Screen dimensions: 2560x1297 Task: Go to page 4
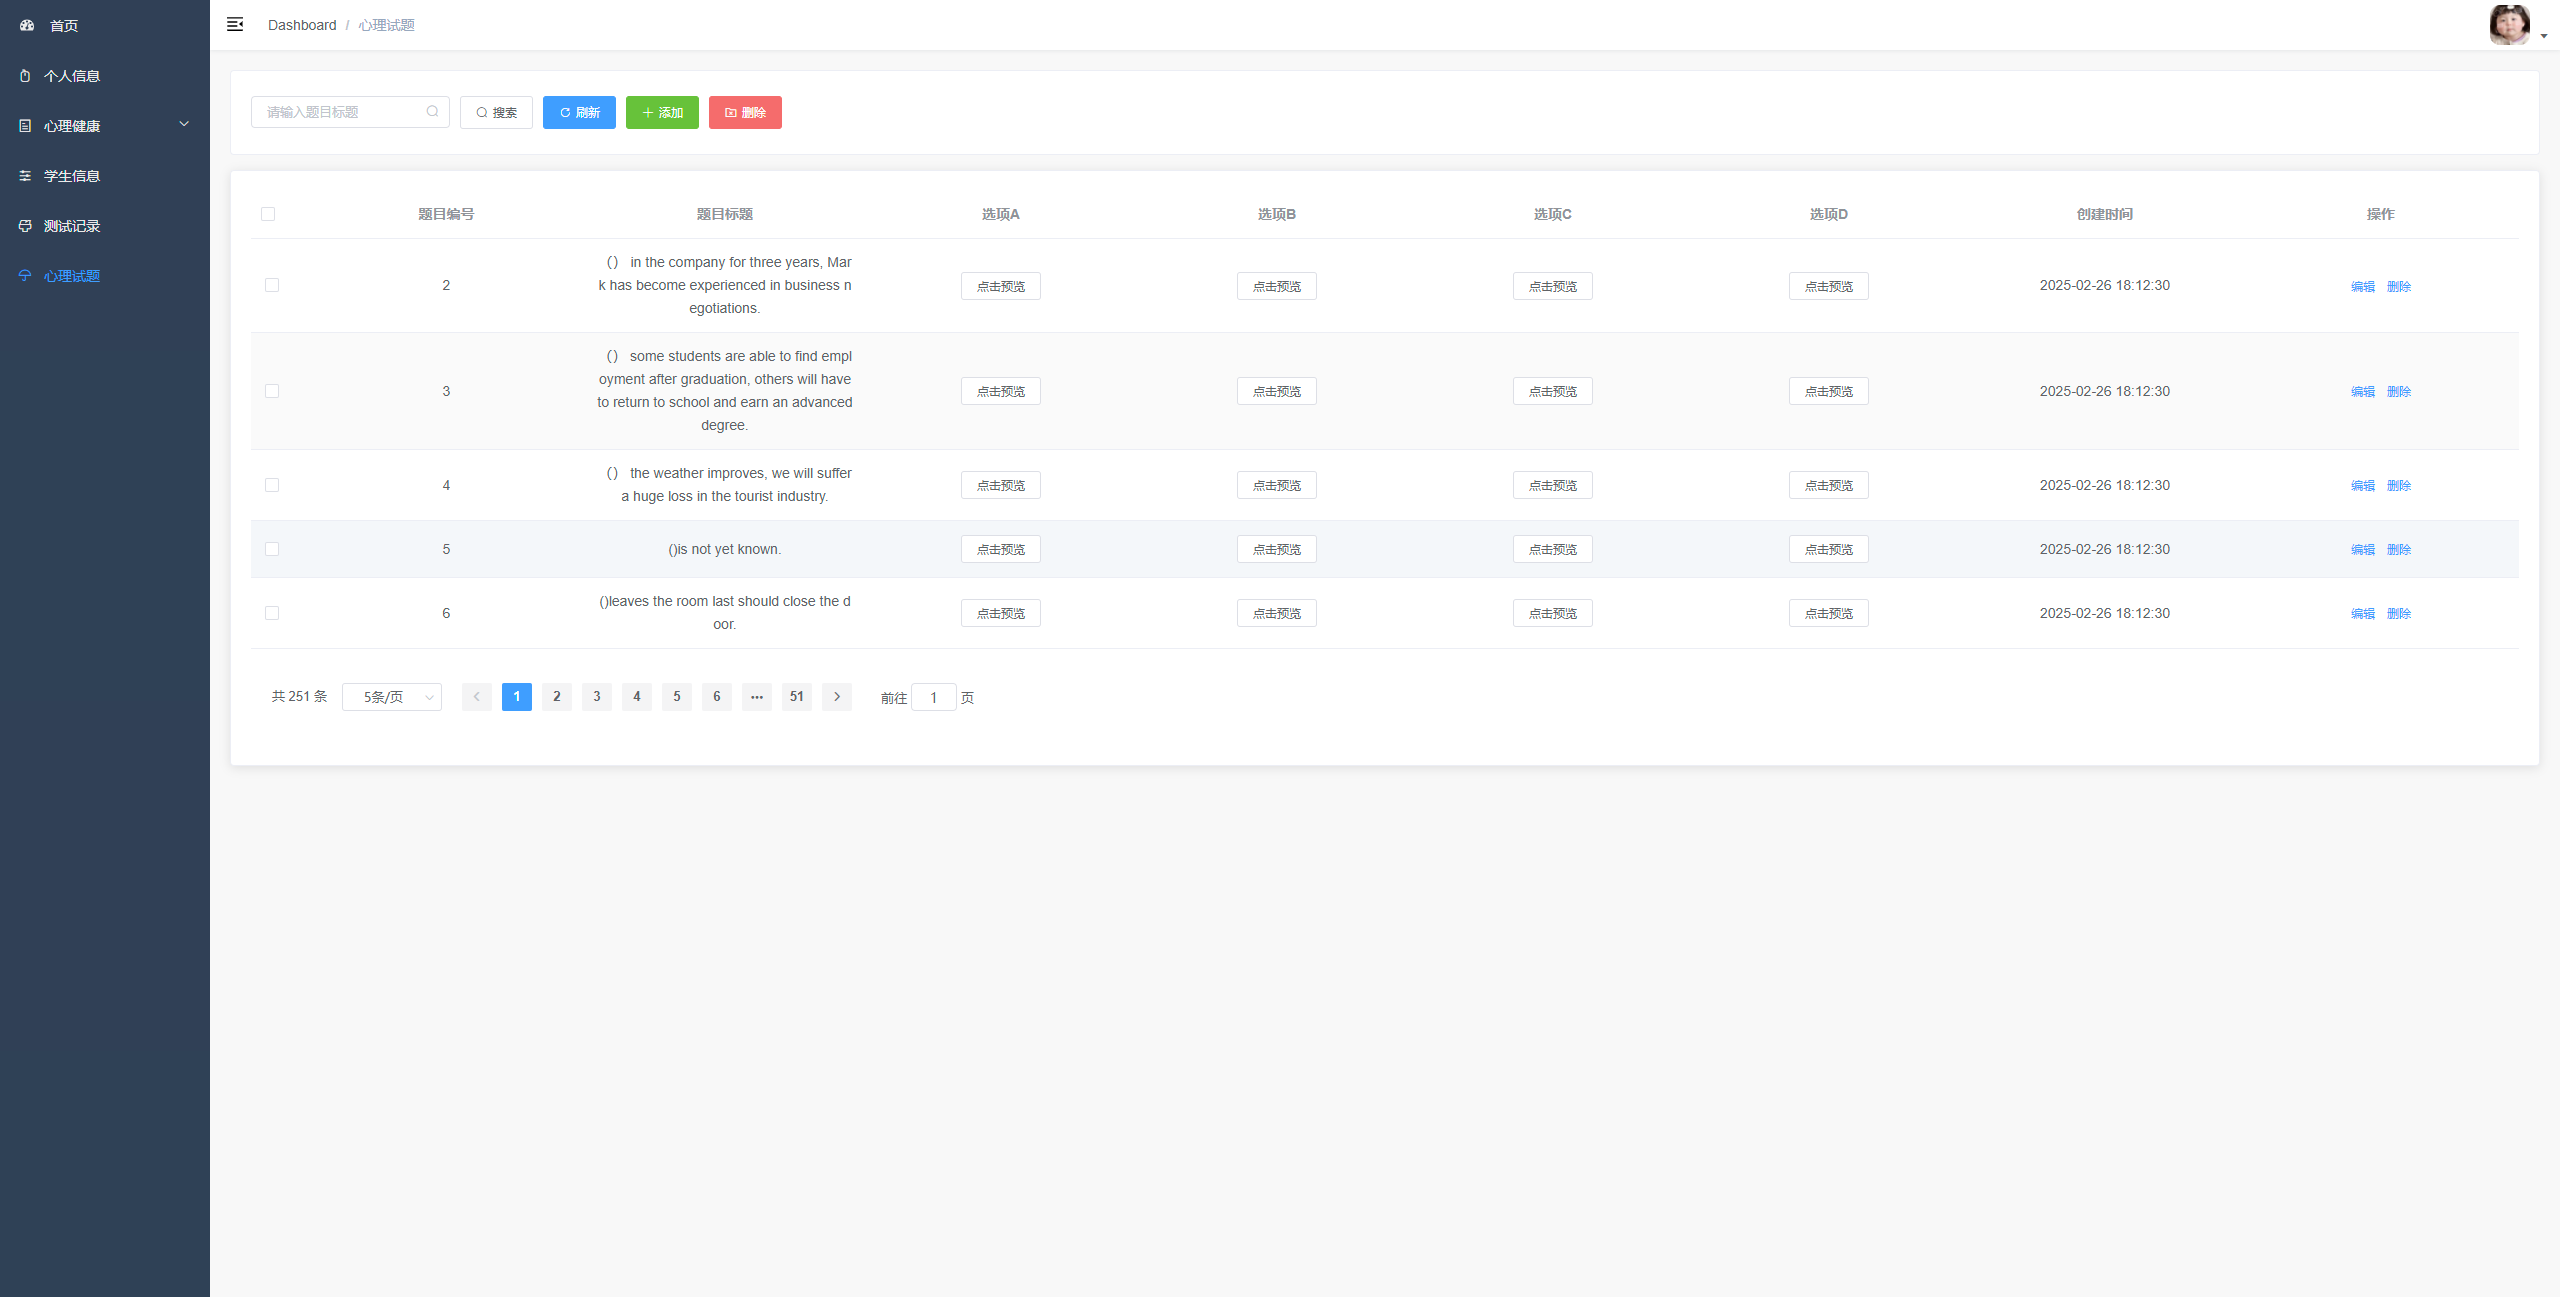637,697
